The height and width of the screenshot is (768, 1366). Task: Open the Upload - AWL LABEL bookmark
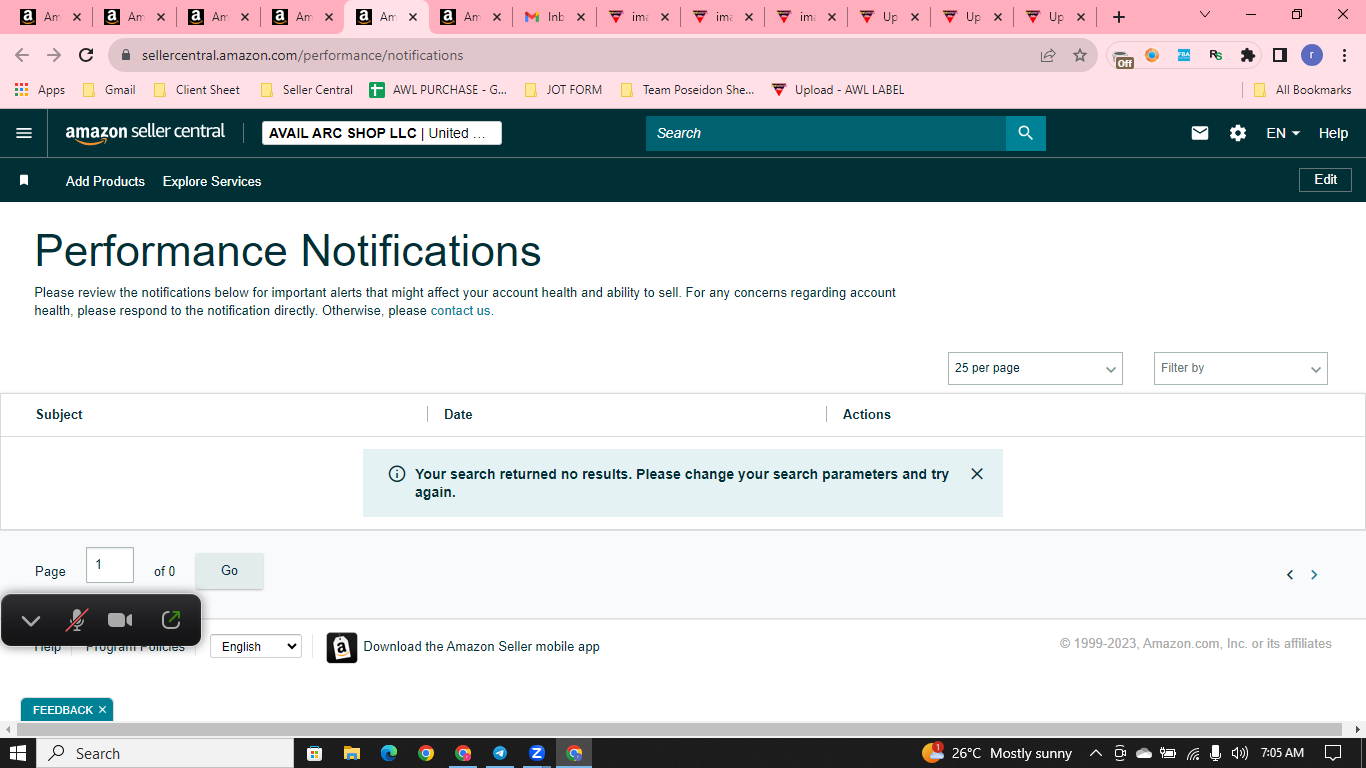point(838,90)
